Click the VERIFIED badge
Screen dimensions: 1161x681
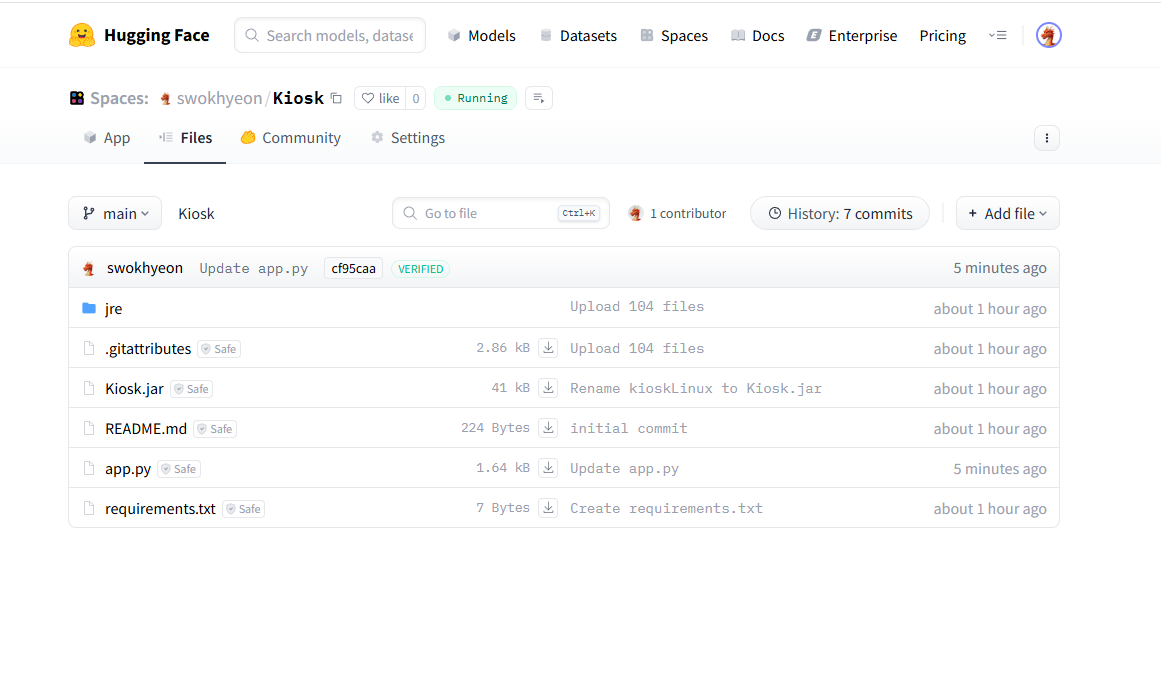[421, 269]
